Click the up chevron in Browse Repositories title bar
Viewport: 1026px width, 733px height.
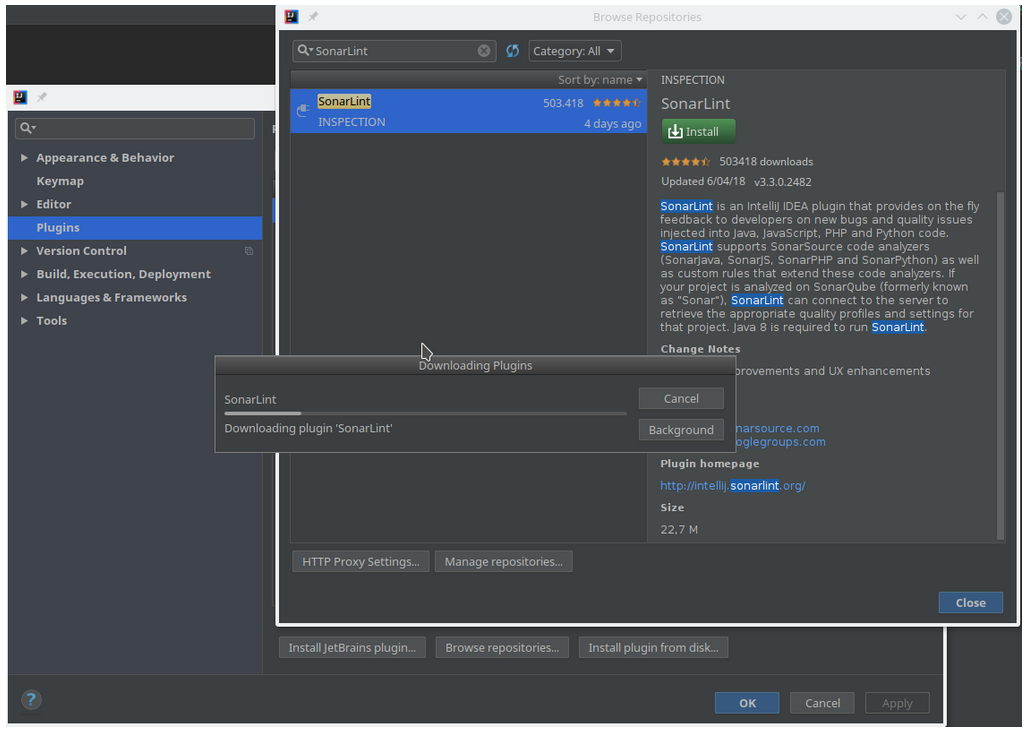pos(982,17)
